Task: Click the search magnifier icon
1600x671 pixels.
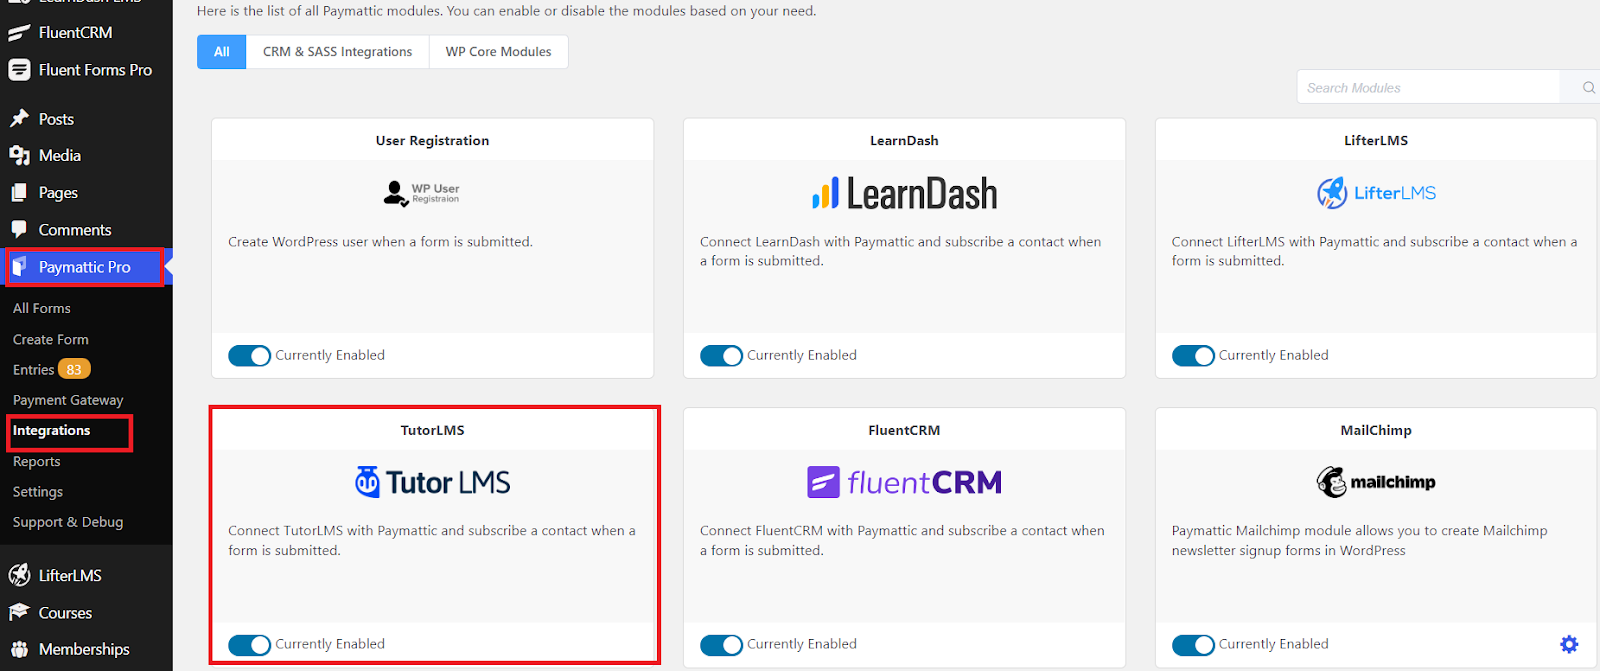Action: click(1588, 88)
